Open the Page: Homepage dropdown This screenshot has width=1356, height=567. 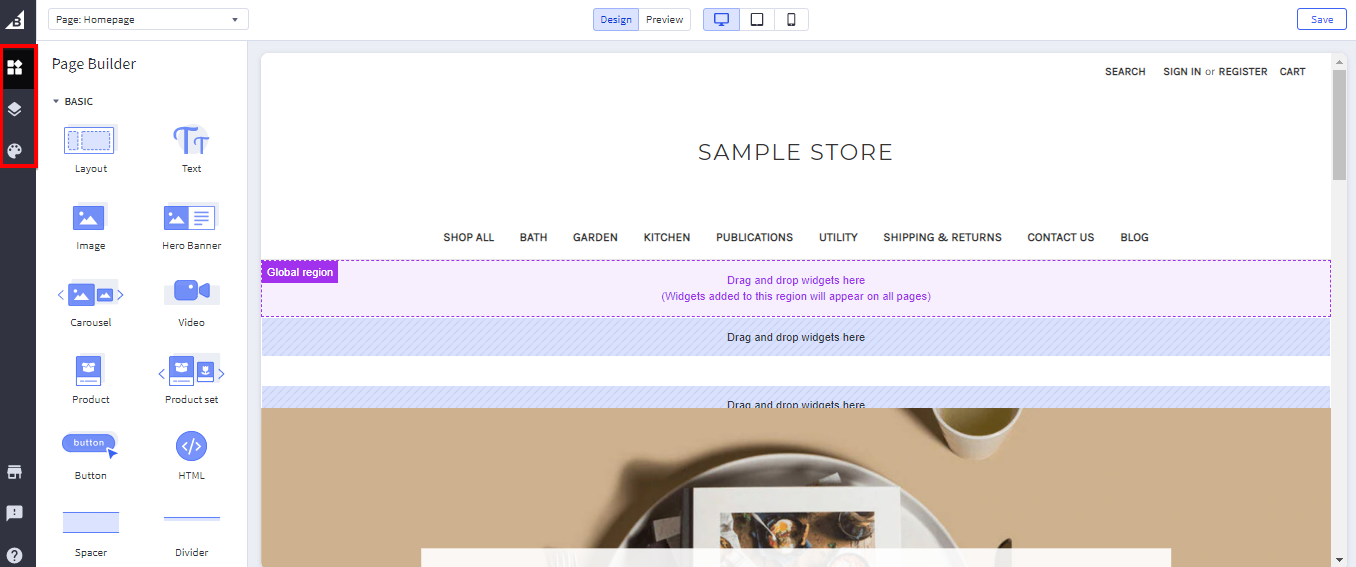pos(148,19)
